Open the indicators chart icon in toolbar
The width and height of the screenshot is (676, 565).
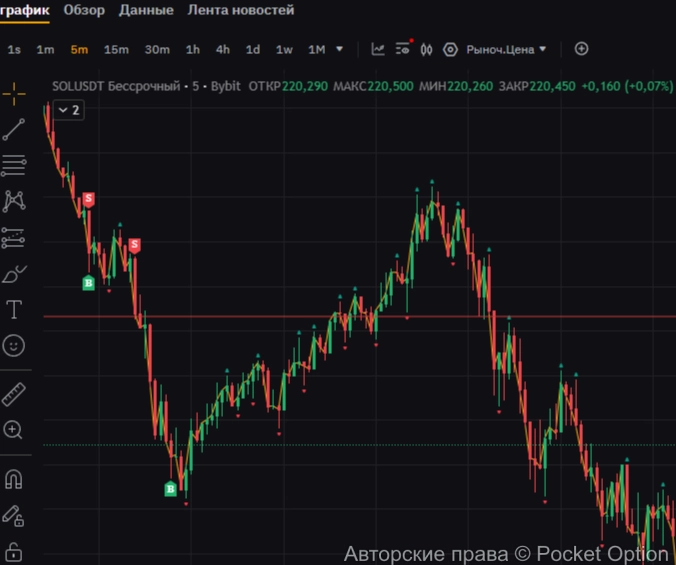click(378, 49)
